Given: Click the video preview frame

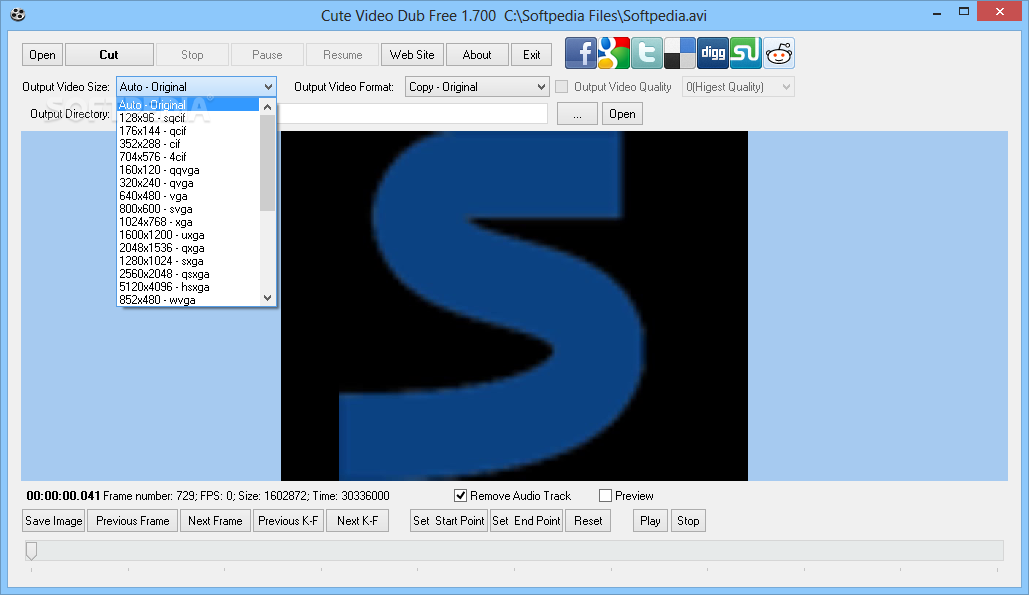Looking at the screenshot, I should 514,306.
